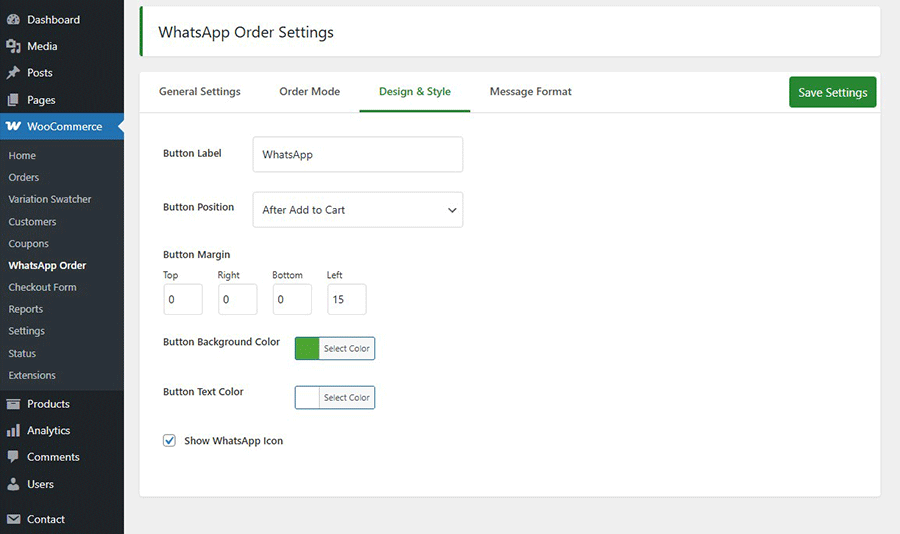The height and width of the screenshot is (534, 900).
Task: Click the Posts pushpin icon
Action: click(x=13, y=73)
